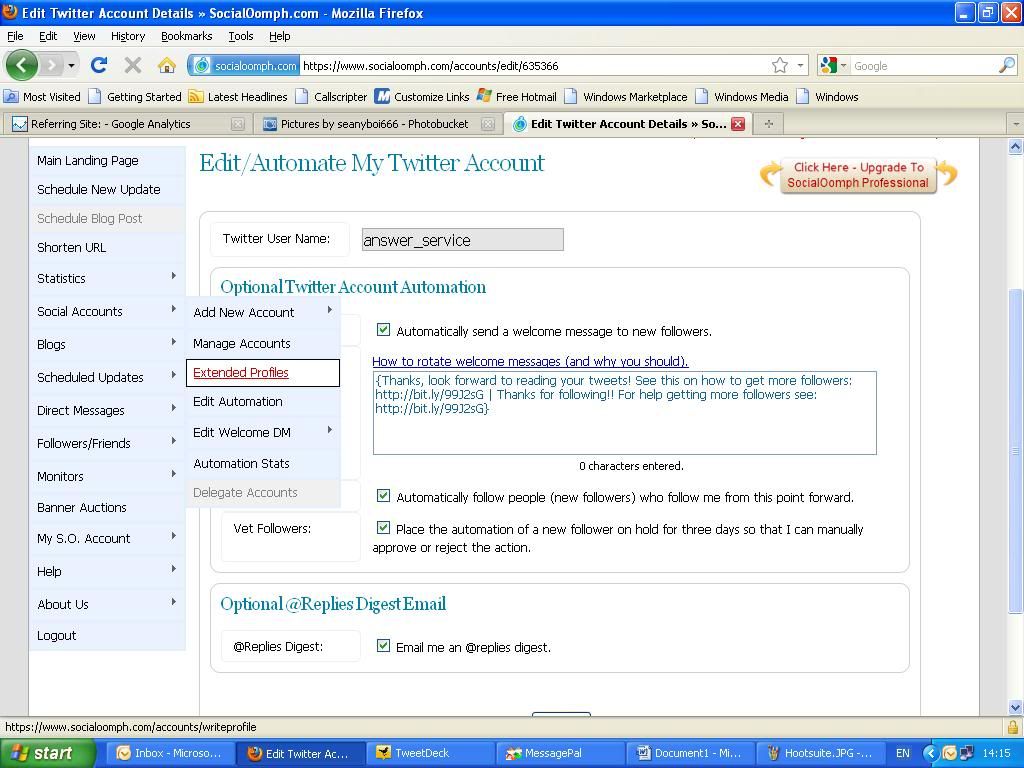Bookmark this page with the star icon
The height and width of the screenshot is (768, 1024).
click(779, 65)
